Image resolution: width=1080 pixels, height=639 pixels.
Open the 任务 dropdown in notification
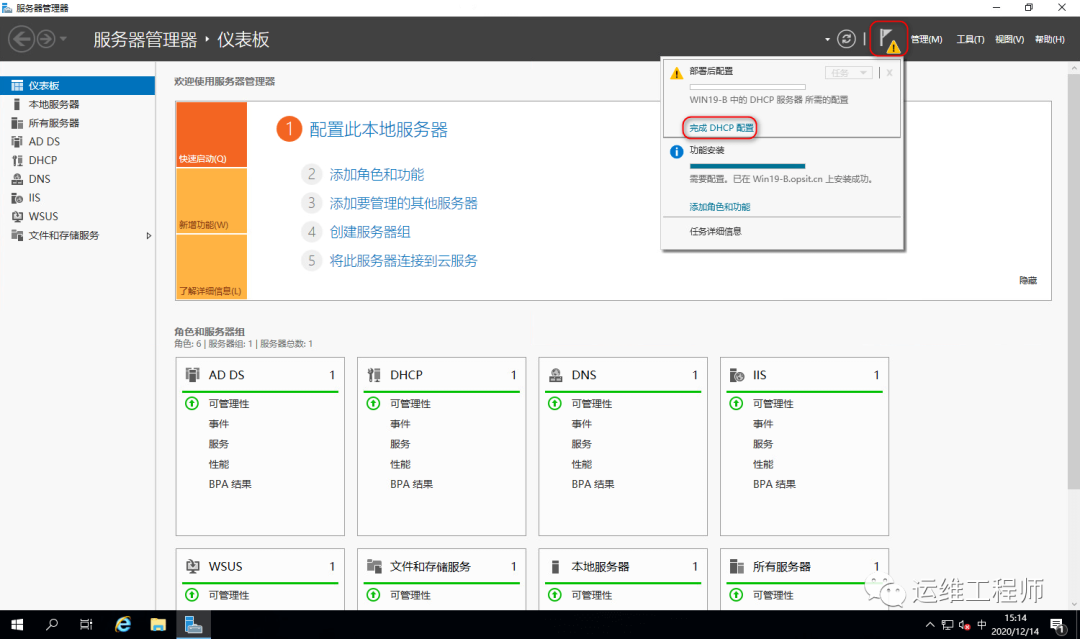(x=849, y=72)
